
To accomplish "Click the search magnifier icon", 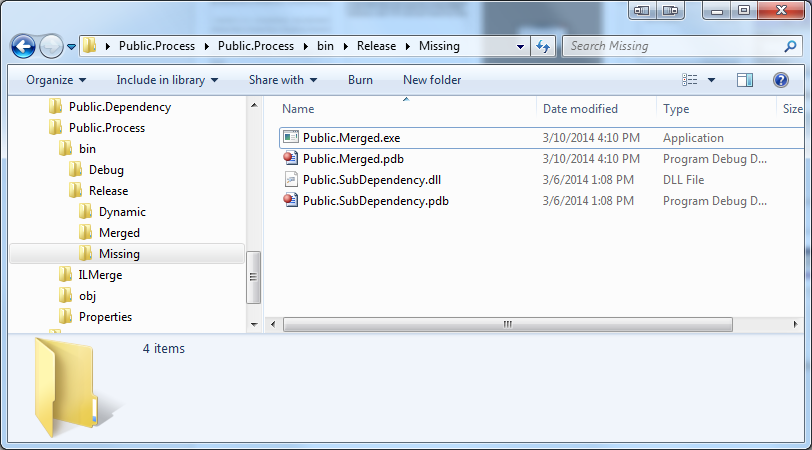I will click(790, 46).
